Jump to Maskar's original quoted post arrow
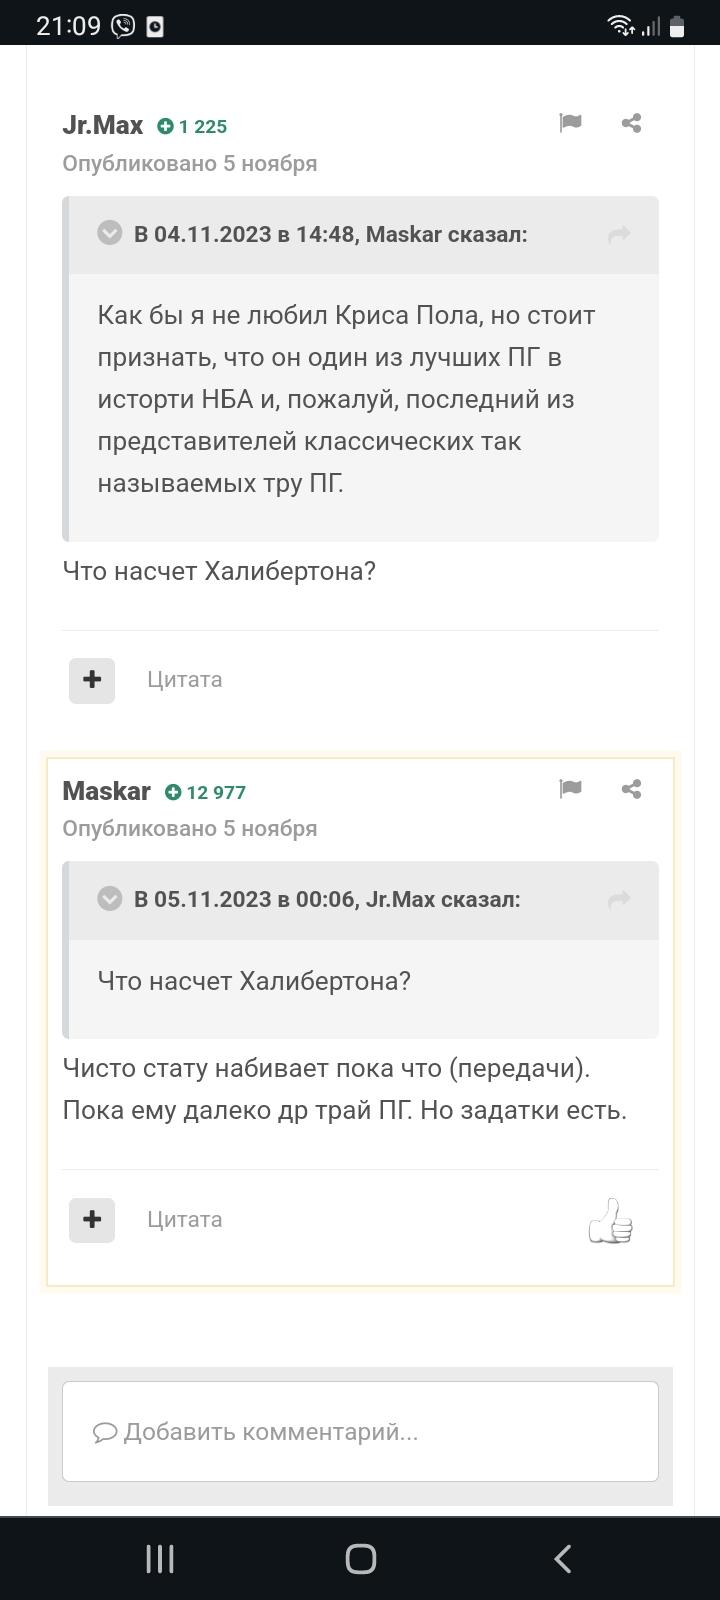Screen dimensions: 720x1600 [x=619, y=234]
